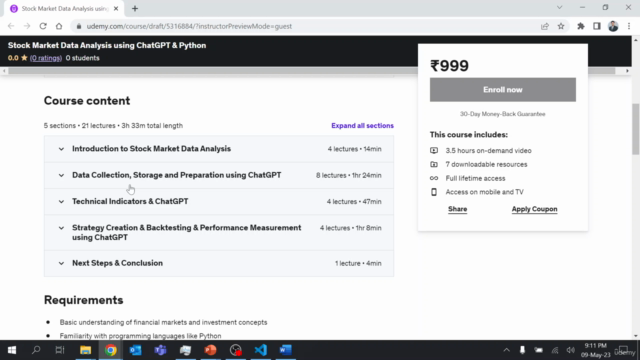The width and height of the screenshot is (640, 360).
Task: Click the ₹999 price text
Action: pos(449,66)
